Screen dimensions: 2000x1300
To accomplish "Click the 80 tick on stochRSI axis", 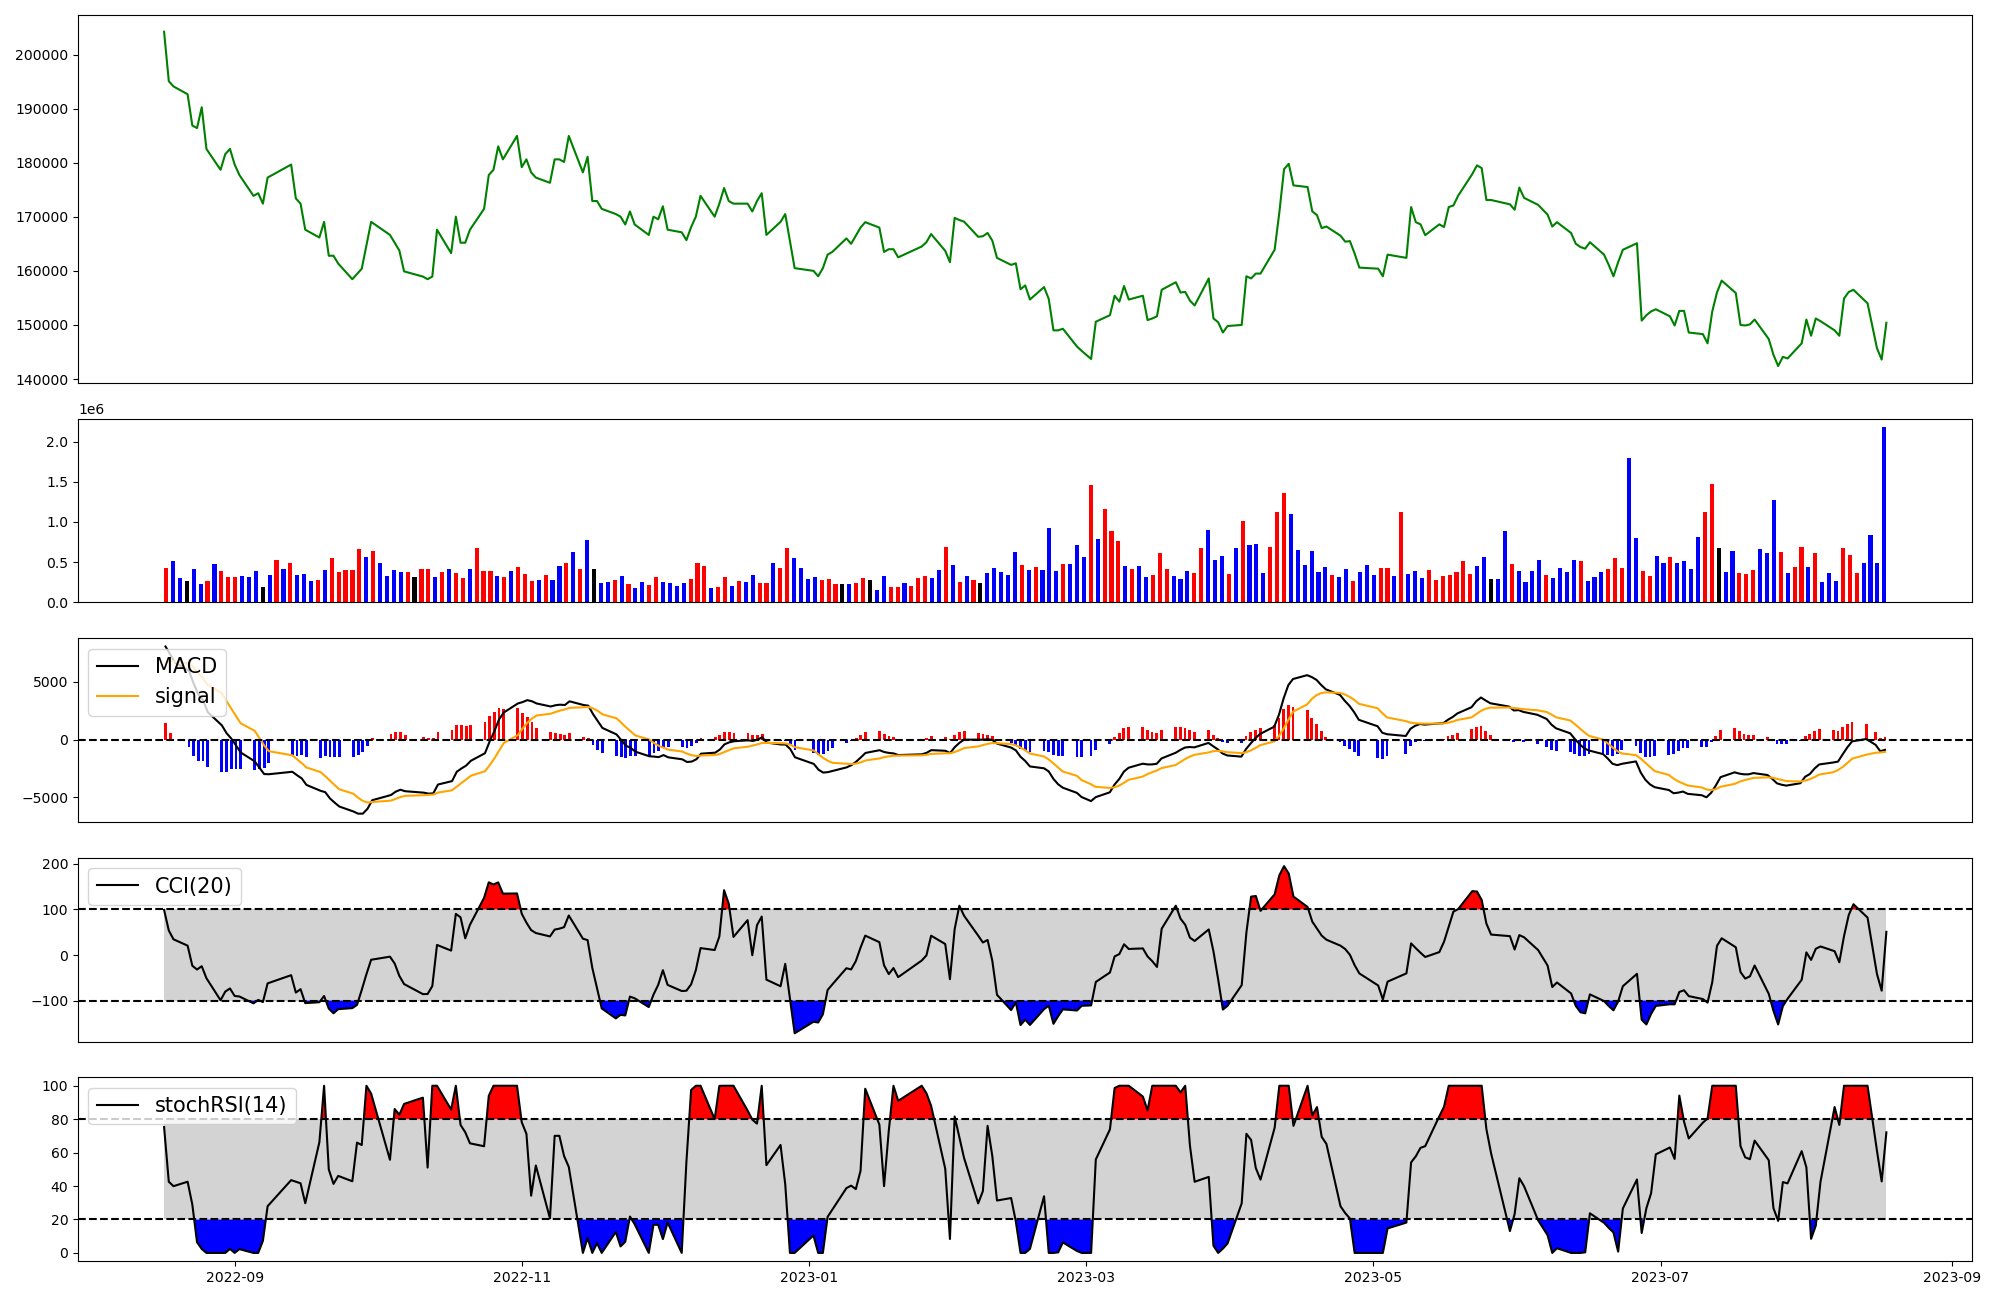I will pyautogui.click(x=61, y=1120).
